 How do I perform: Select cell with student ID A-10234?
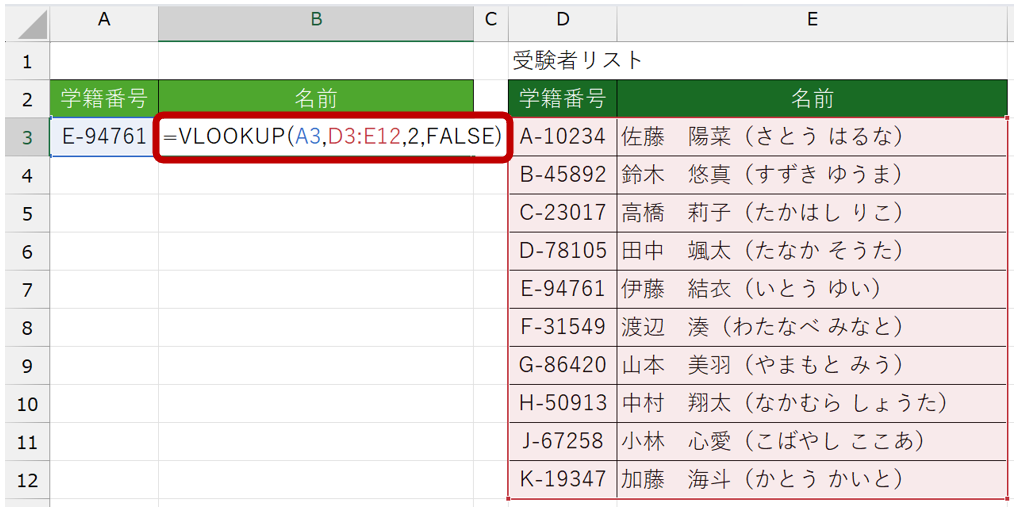pyautogui.click(x=563, y=137)
